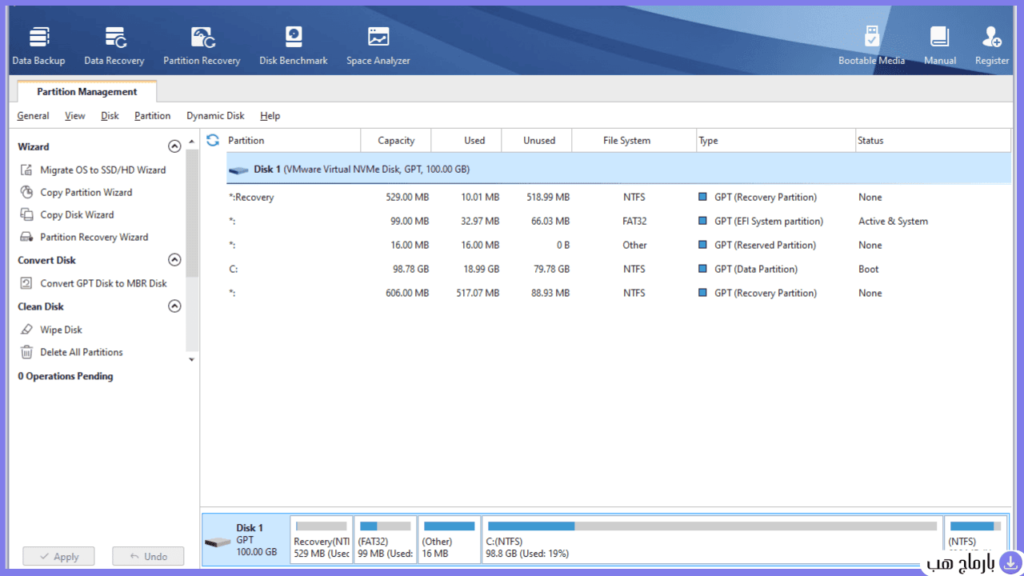Viewport: 1024px width, 576px height.
Task: Click the Disk 1 drive icon in the disk map
Action: click(x=217, y=541)
